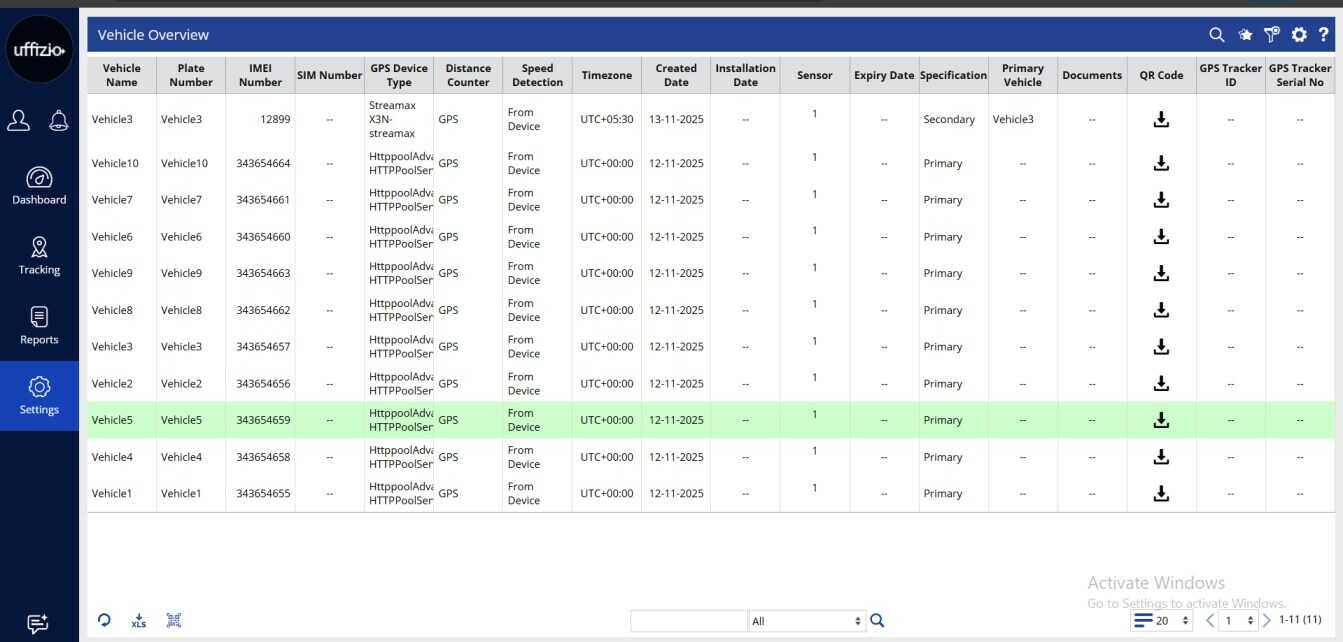Download QR code for IMEI 12899 row
1343x642 pixels.
coord(1161,119)
